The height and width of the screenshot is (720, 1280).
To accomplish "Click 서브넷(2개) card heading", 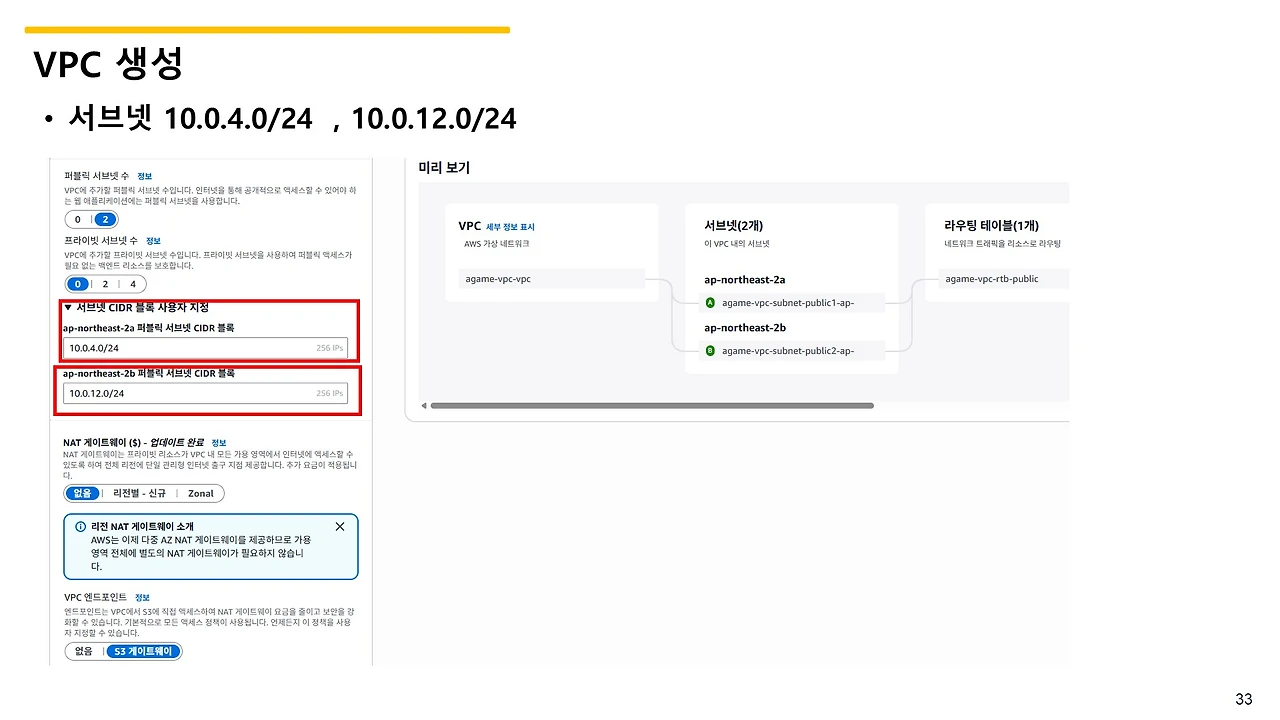I will (x=733, y=226).
